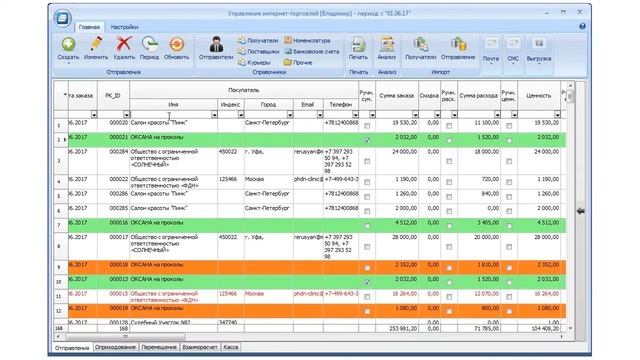The width and height of the screenshot is (640, 360).
Task: Open the filter dropdown for Сумма заказа
Action: coord(415,115)
